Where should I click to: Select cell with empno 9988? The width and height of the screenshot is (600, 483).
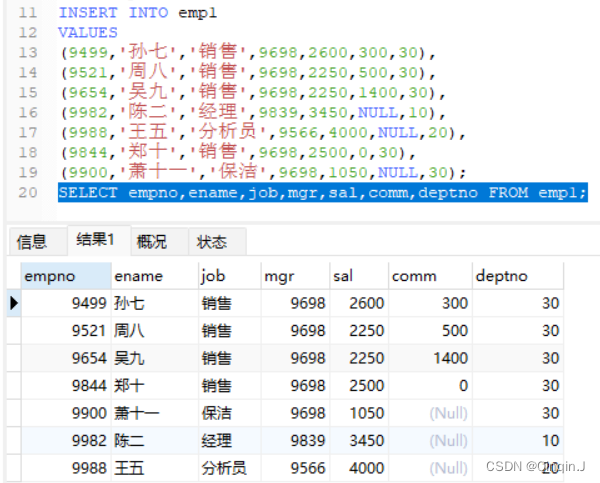point(66,468)
